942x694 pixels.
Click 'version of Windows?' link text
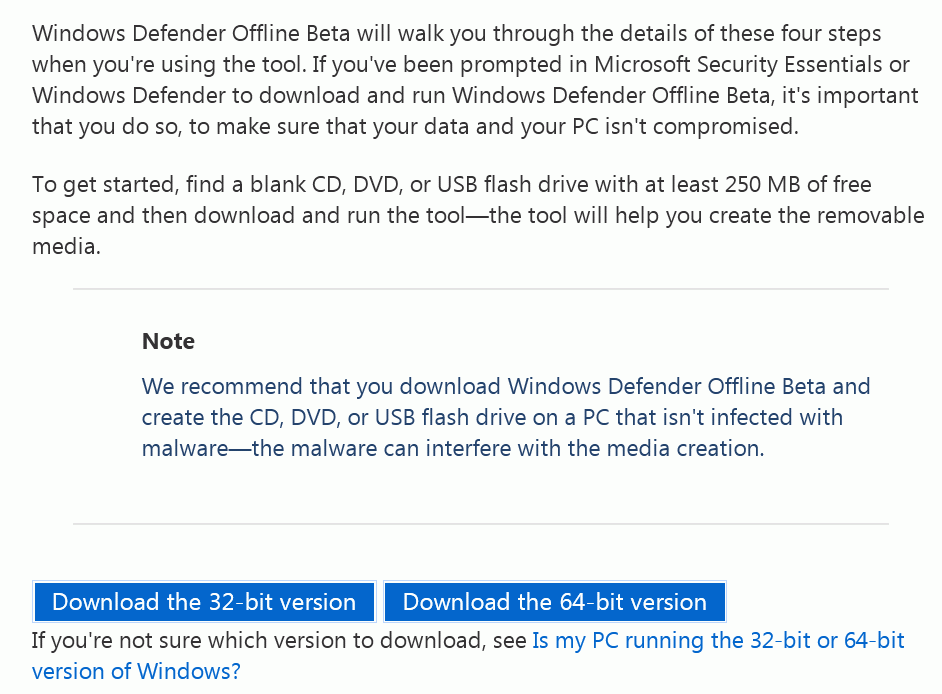tap(136, 671)
